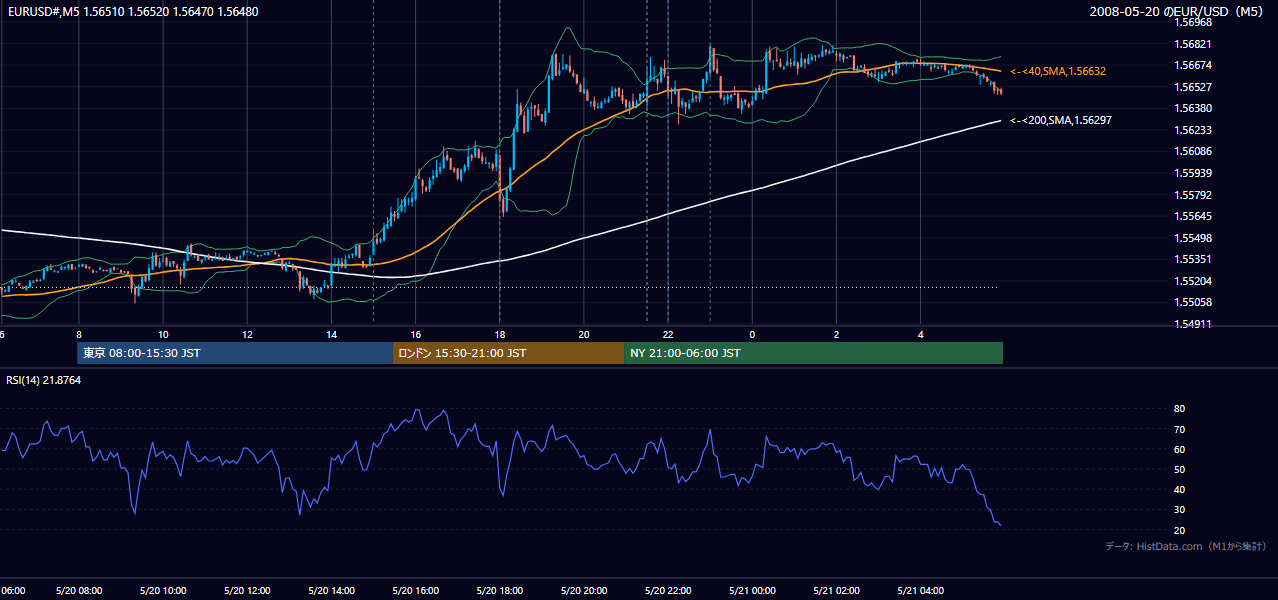Click the '5/21 02:00' bottom time label
This screenshot has width=1278, height=600.
tap(836, 591)
